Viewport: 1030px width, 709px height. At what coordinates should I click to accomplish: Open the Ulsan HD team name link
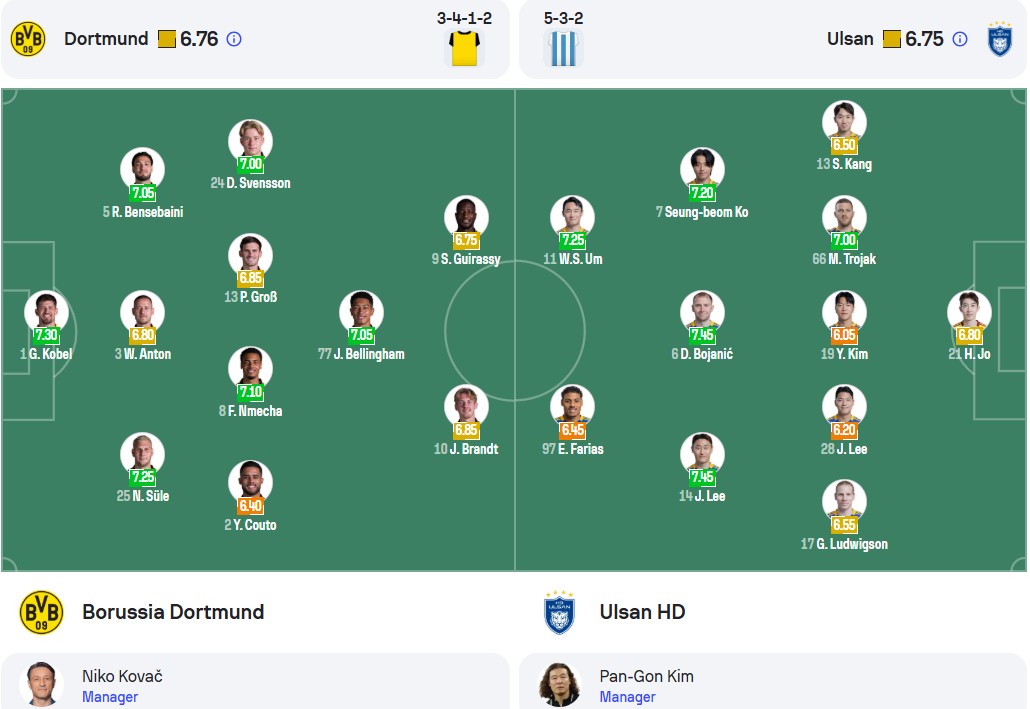click(x=642, y=612)
